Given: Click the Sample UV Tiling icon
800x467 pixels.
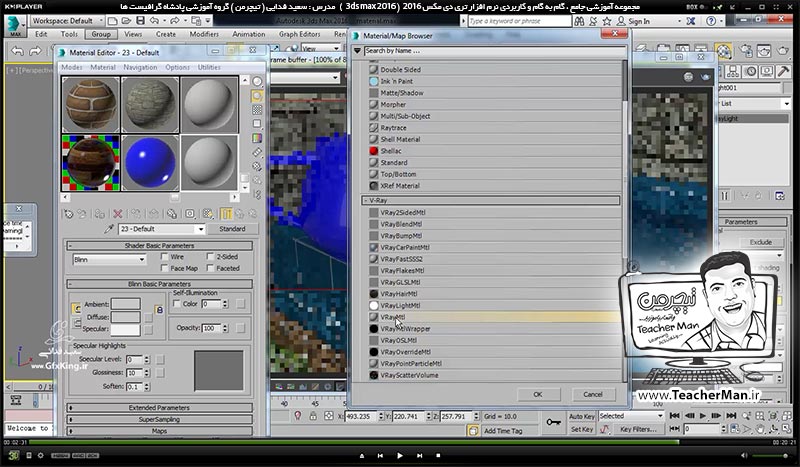Looking at the screenshot, I should pos(257,124).
